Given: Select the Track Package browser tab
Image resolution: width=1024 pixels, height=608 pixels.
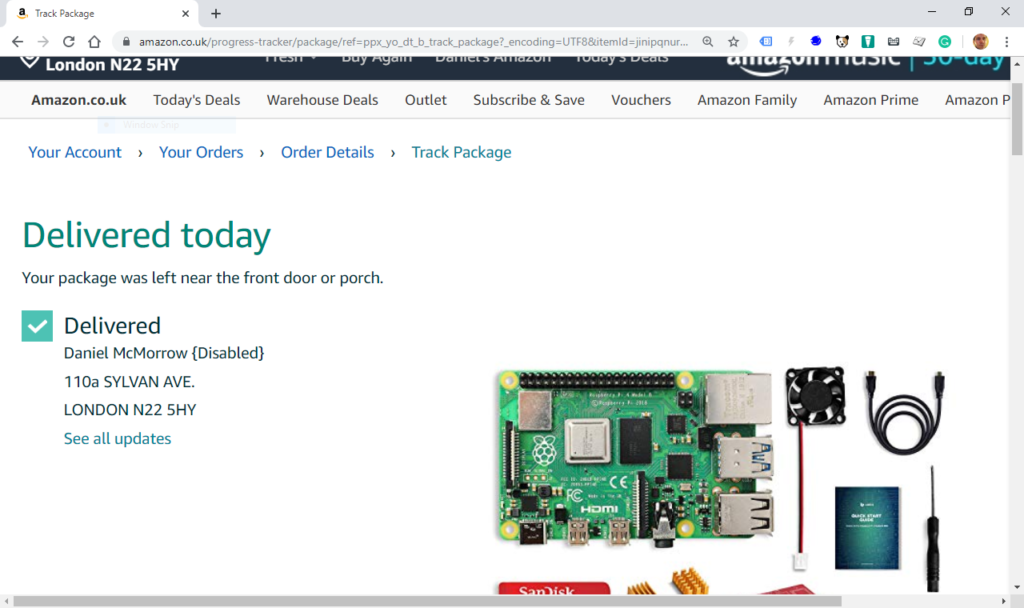Looking at the screenshot, I should point(101,14).
